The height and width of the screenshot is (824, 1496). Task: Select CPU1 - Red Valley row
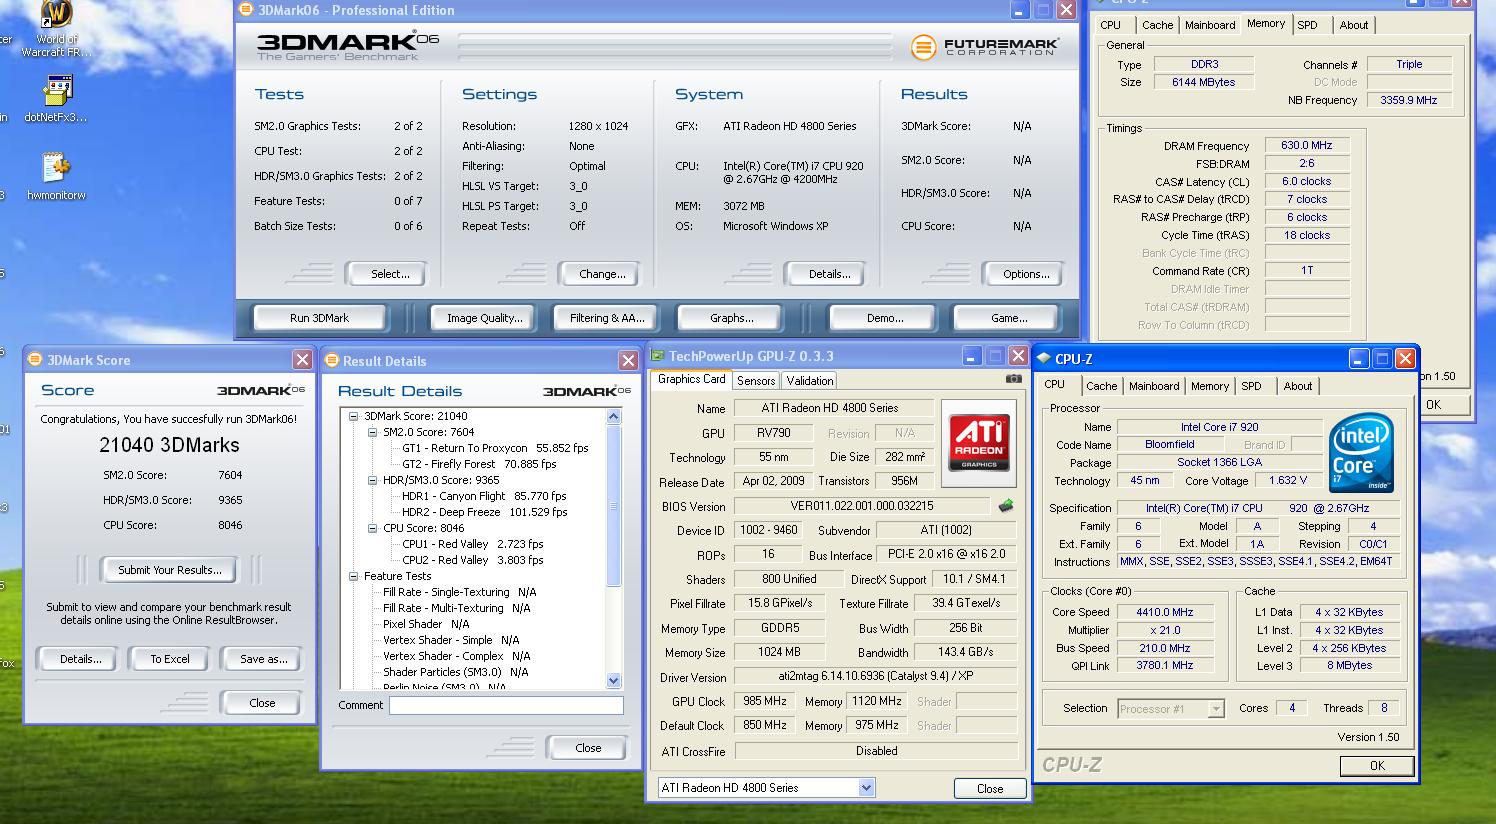tap(473, 544)
